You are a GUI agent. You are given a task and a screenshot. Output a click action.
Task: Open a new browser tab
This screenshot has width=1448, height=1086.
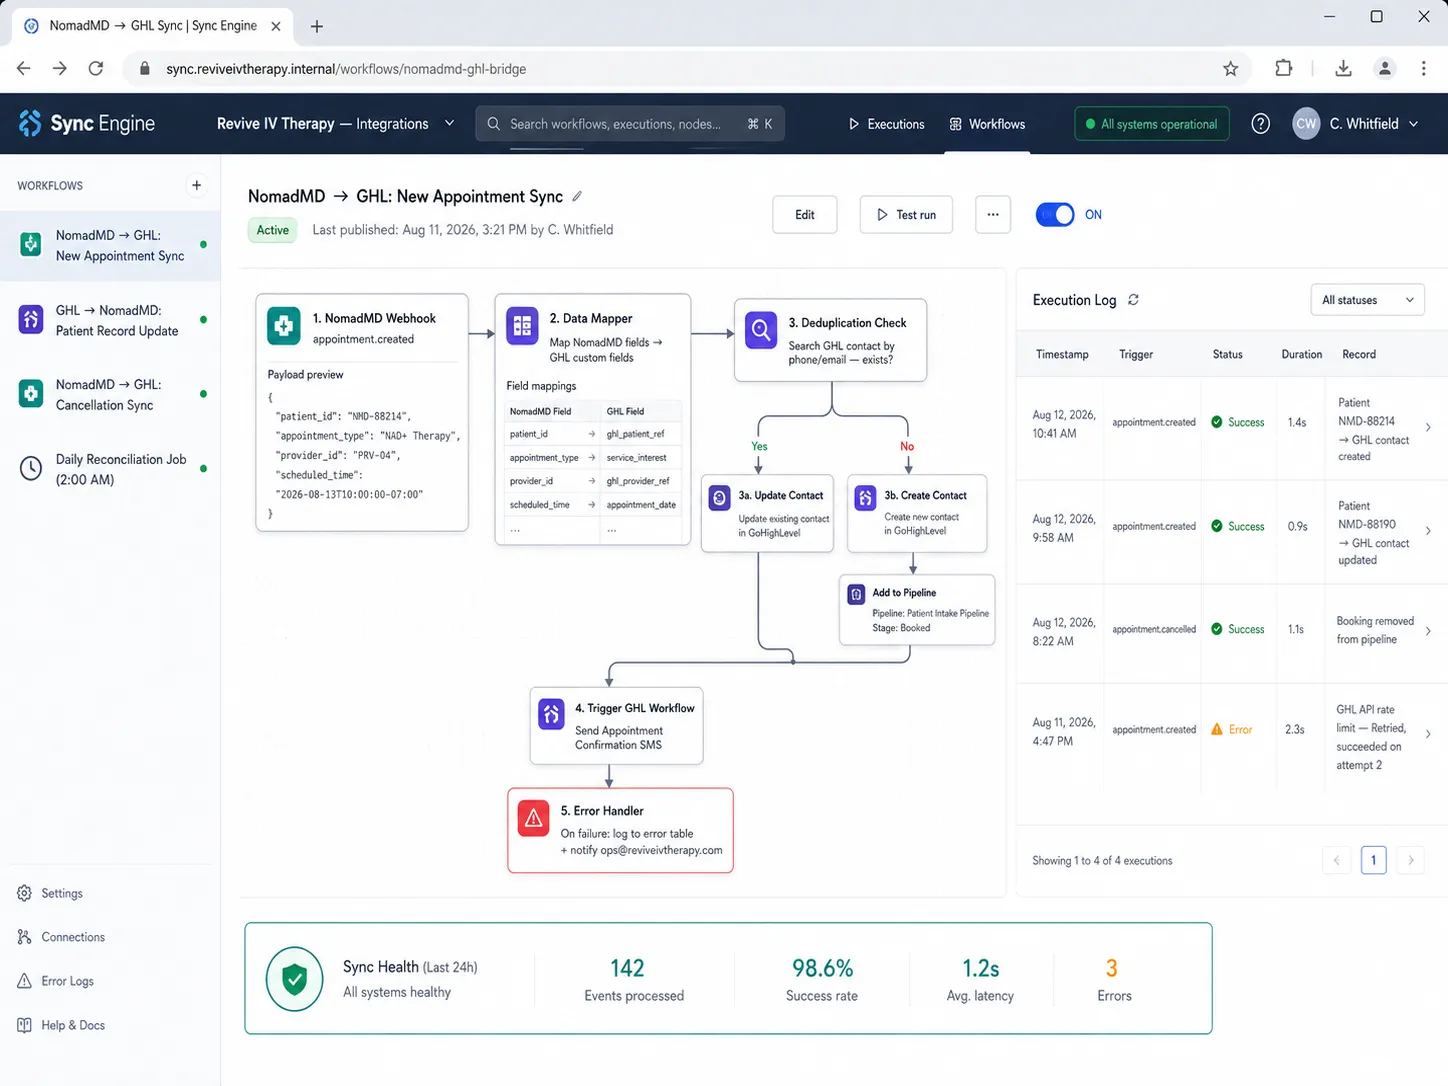pos(317,26)
